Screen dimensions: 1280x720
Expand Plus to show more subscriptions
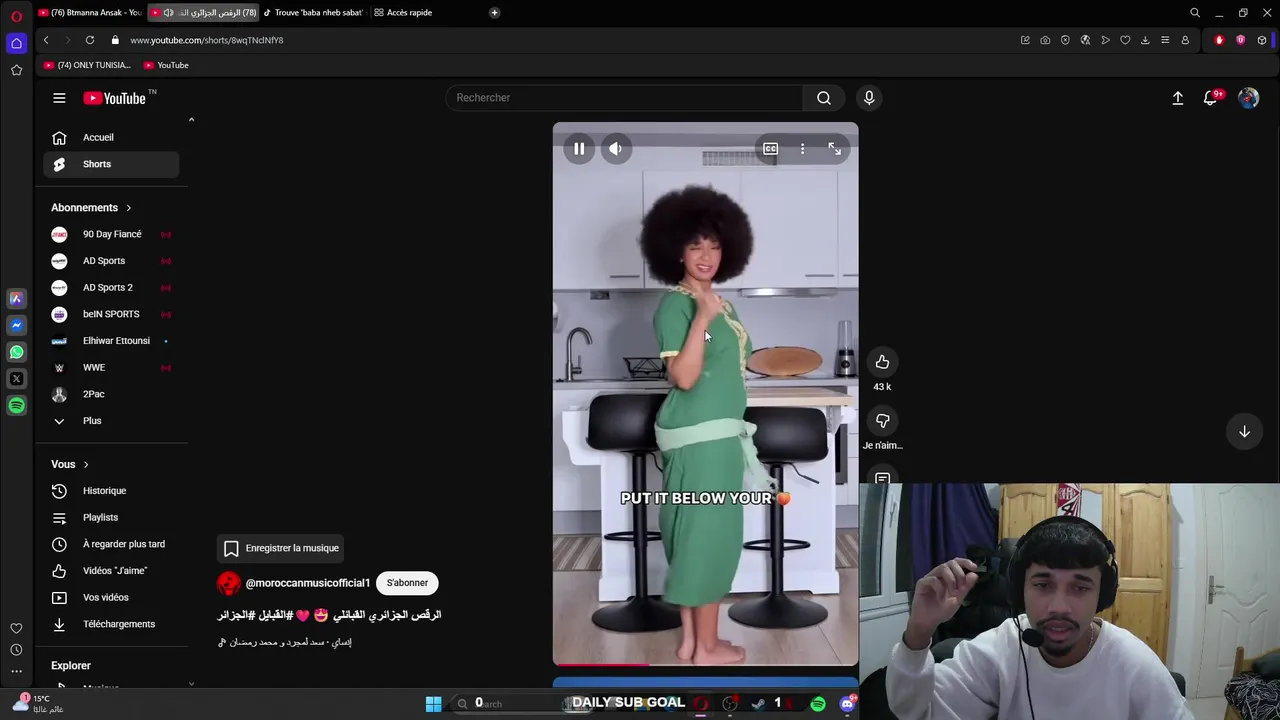[x=111, y=421]
